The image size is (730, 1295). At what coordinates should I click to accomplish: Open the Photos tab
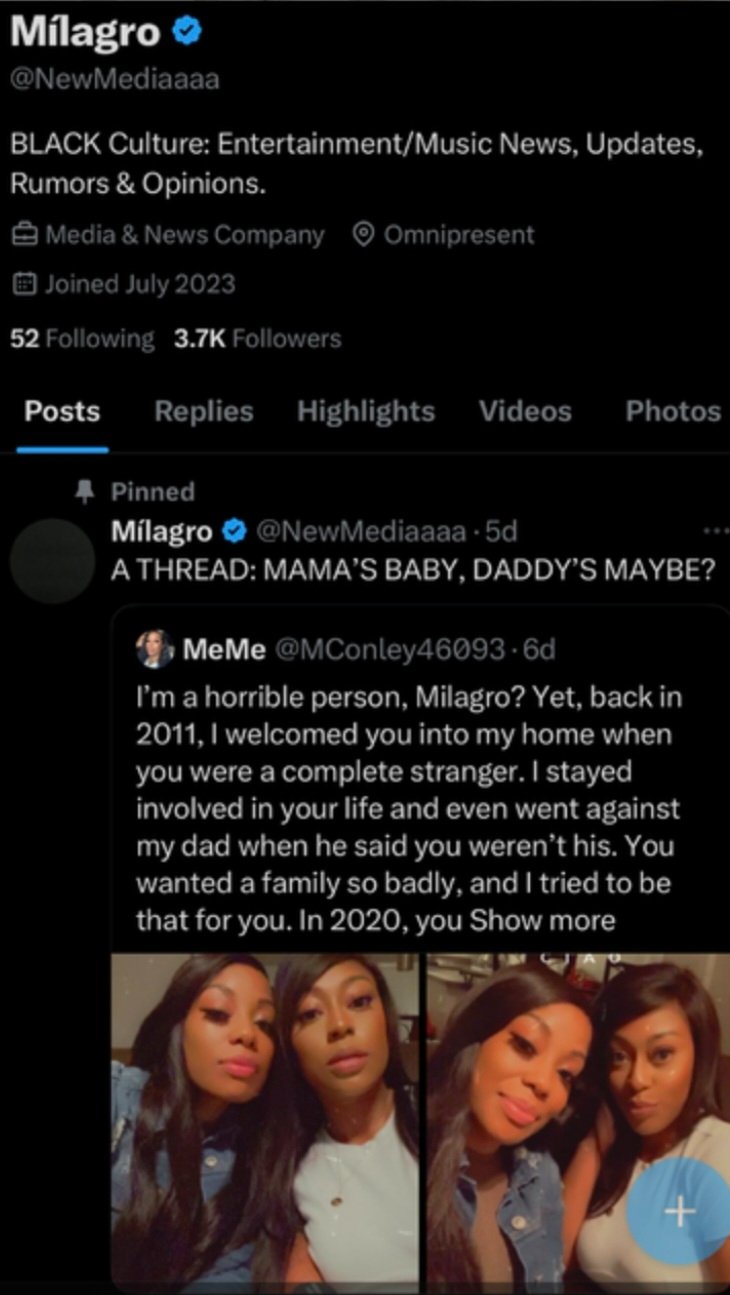click(x=672, y=411)
